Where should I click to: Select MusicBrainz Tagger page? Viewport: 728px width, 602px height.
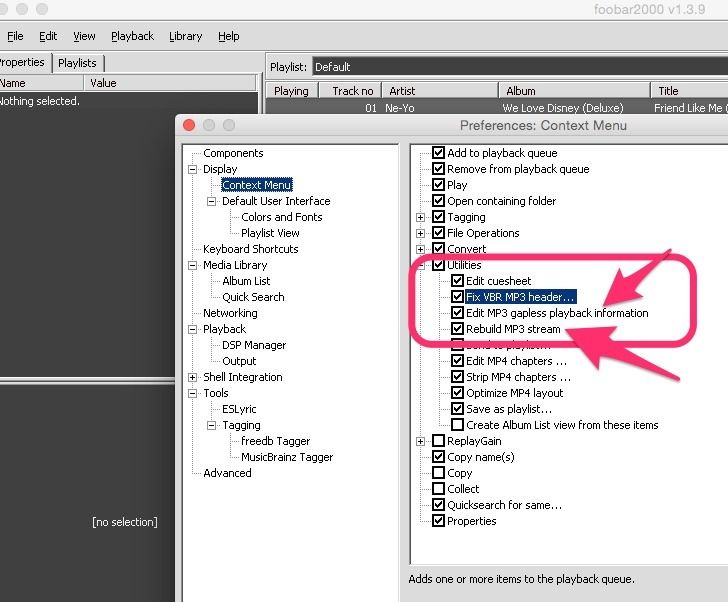pyautogui.click(x=287, y=457)
